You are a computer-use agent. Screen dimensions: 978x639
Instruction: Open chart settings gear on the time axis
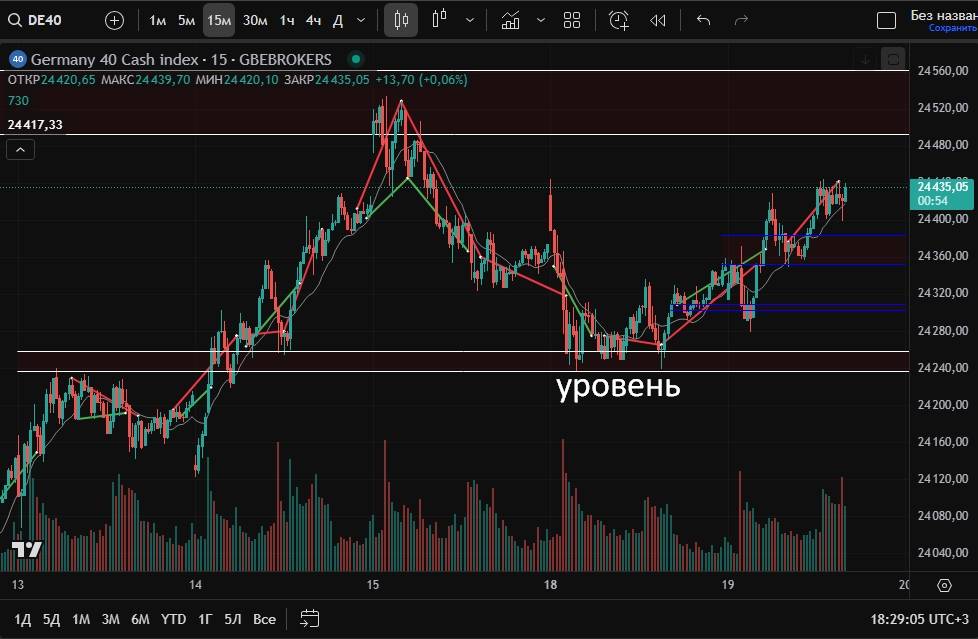(x=944, y=585)
